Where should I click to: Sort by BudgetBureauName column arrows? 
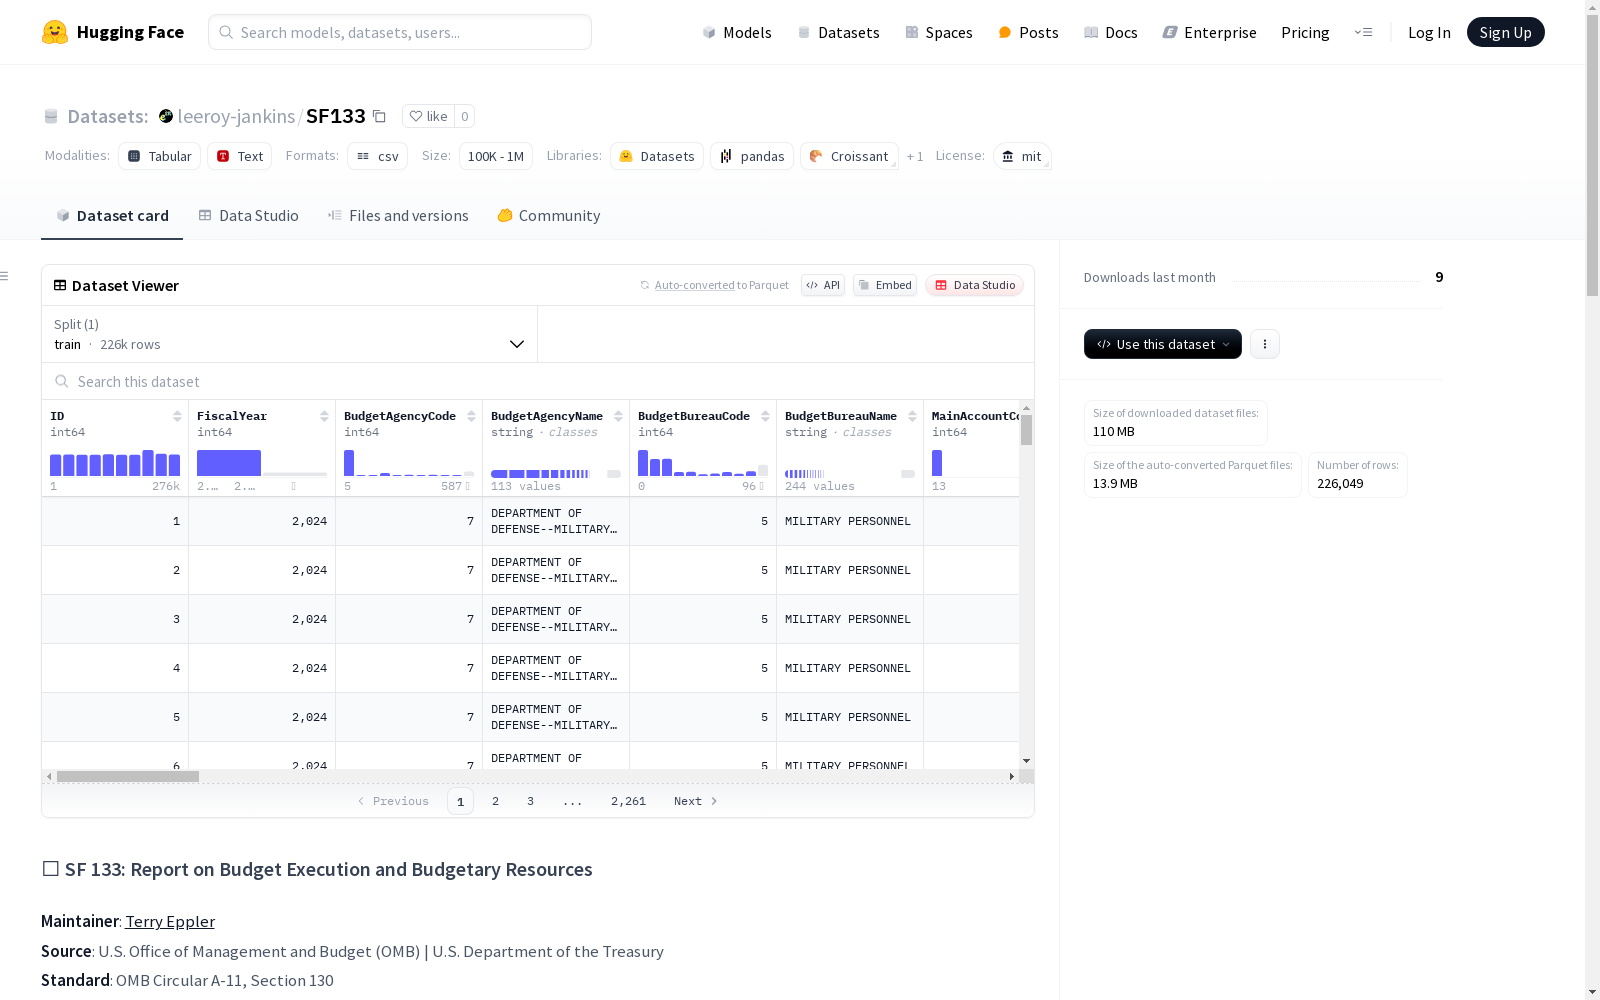(912, 416)
